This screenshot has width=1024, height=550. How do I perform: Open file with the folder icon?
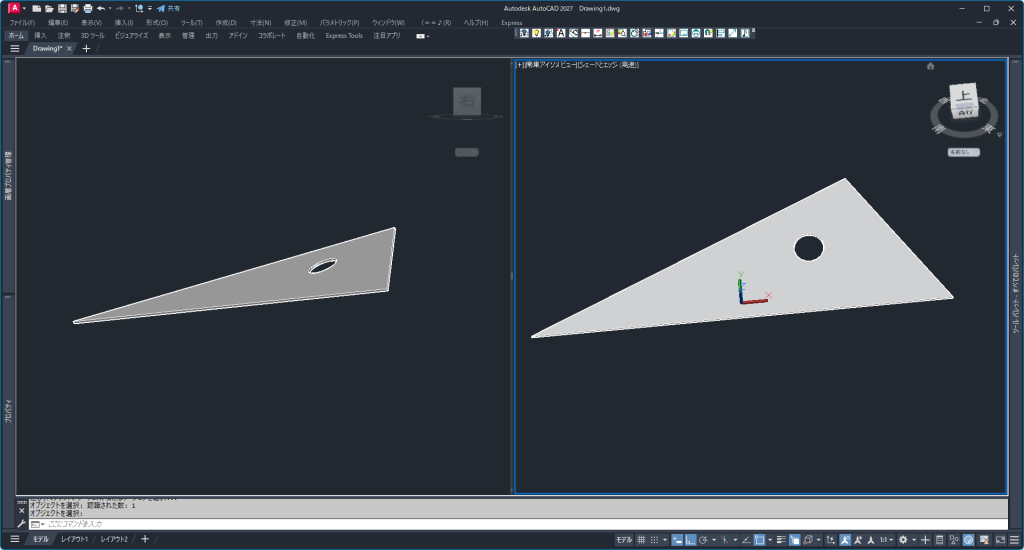49,8
